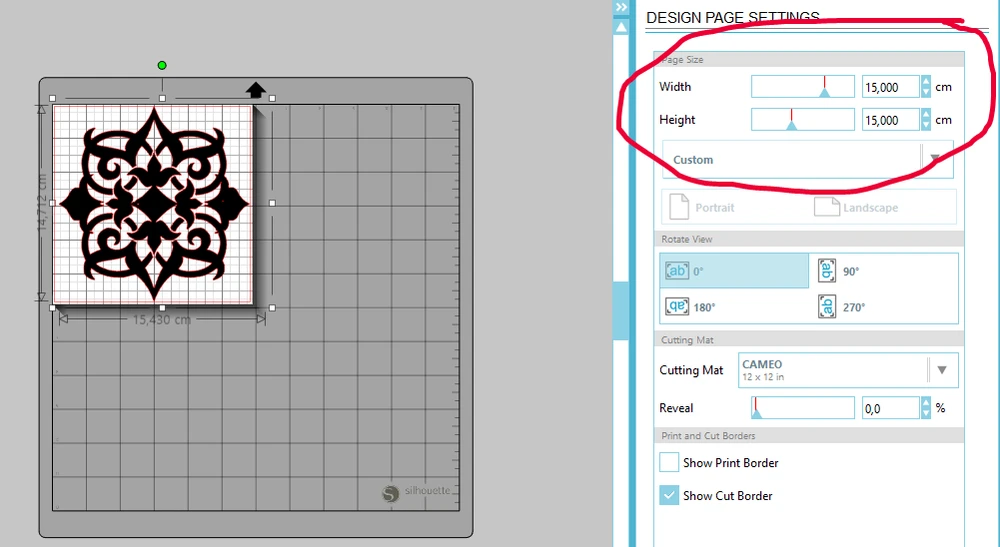Click the Portrait orientation page icon
The width and height of the screenshot is (1000, 547).
click(x=679, y=207)
